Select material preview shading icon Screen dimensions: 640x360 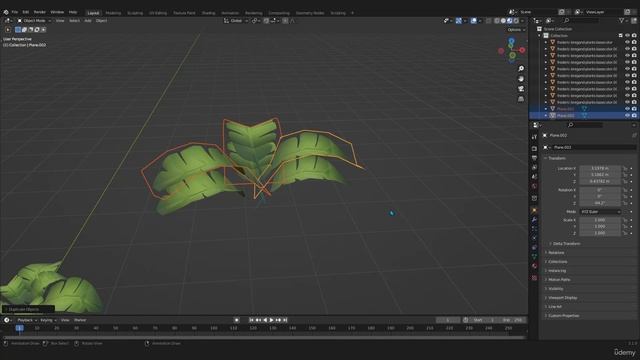click(x=510, y=21)
